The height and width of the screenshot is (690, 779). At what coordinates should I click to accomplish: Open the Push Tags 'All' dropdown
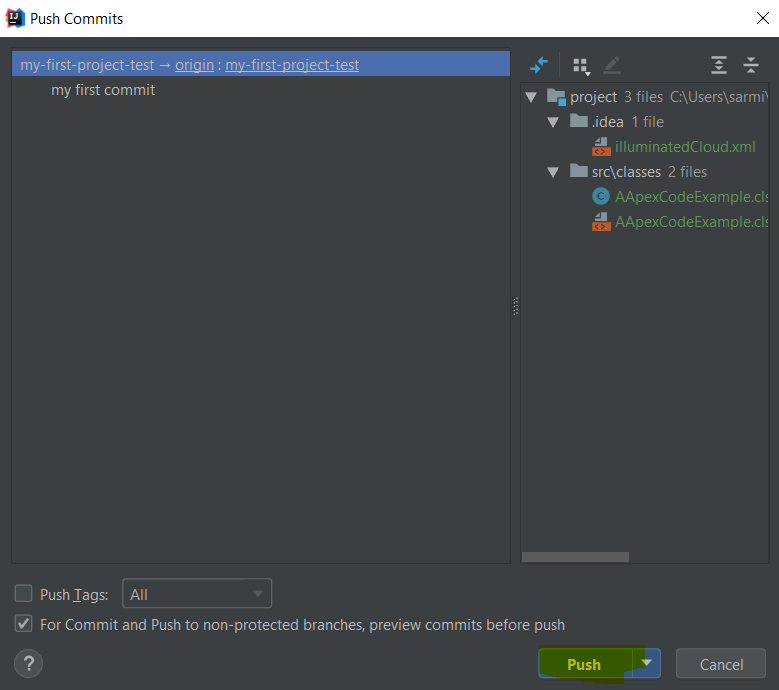tap(197, 594)
